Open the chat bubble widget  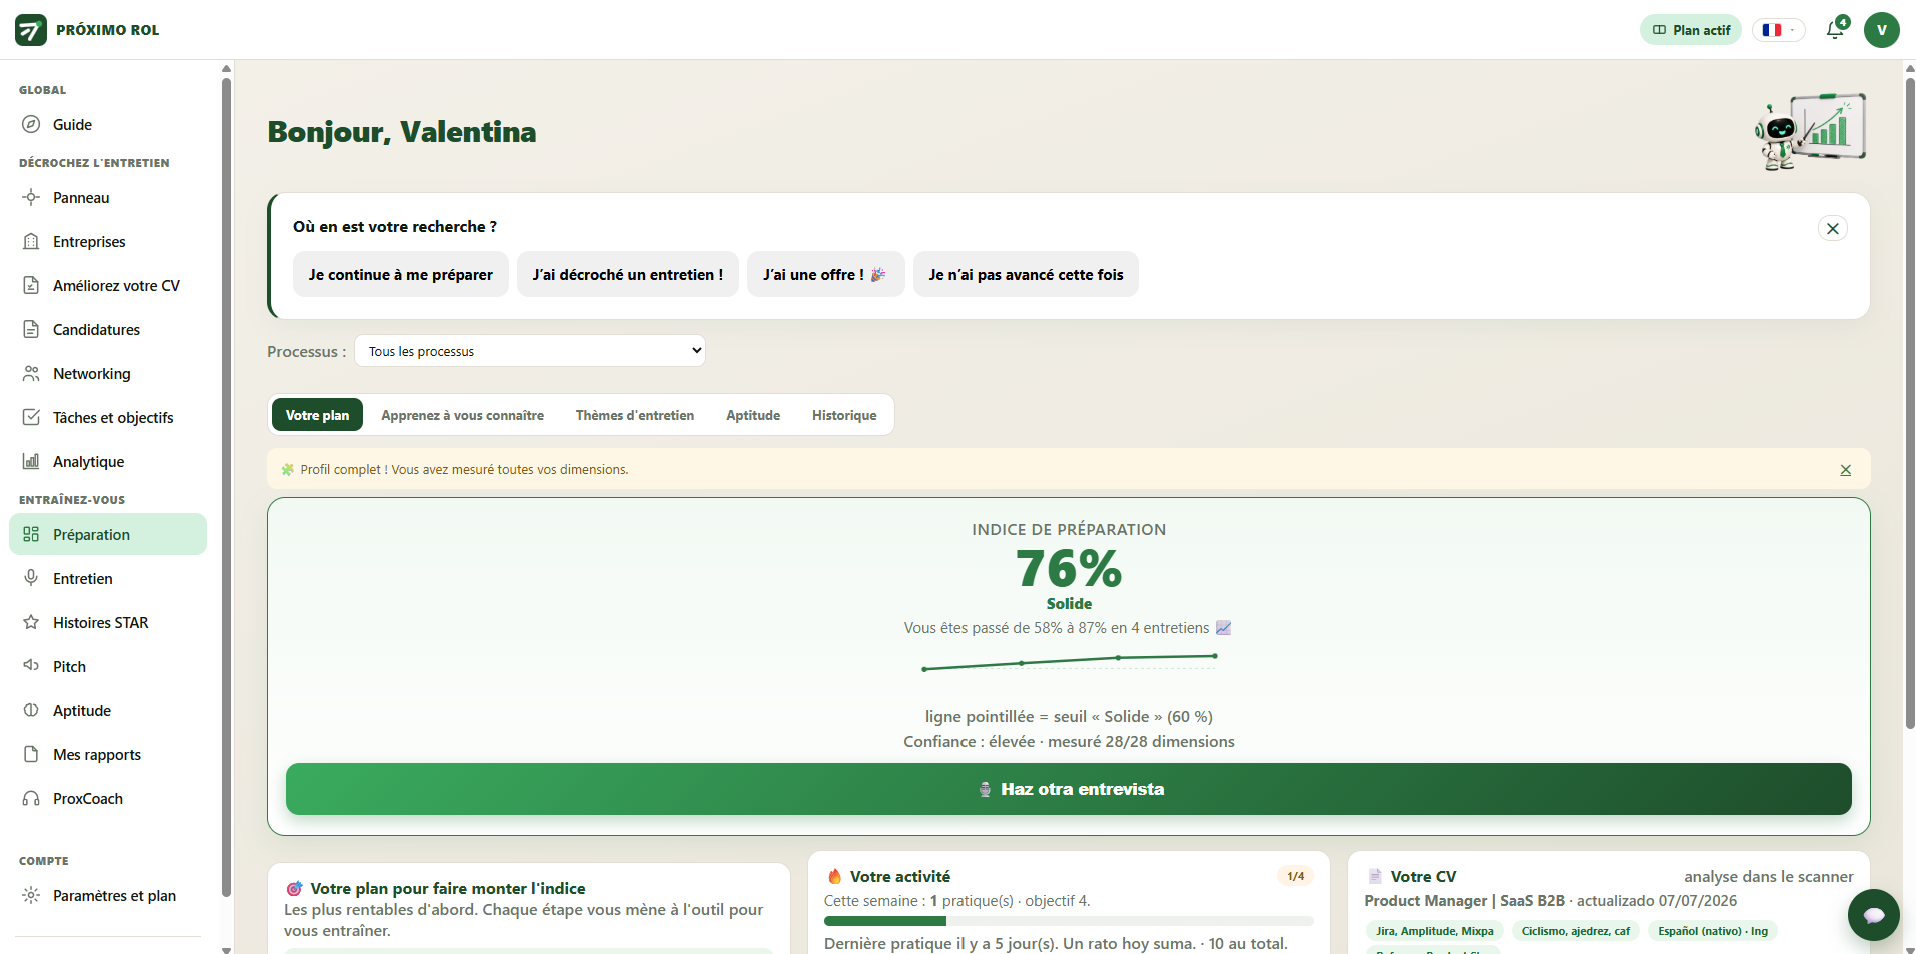click(x=1873, y=914)
